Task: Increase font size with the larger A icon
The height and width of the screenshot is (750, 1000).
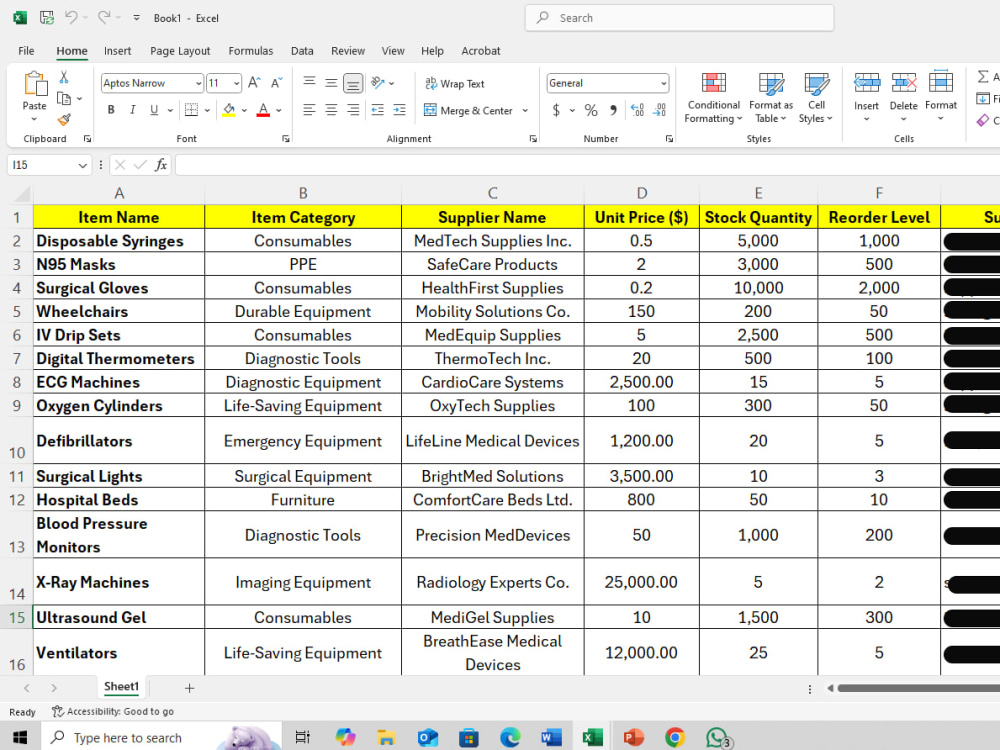Action: pos(254,83)
